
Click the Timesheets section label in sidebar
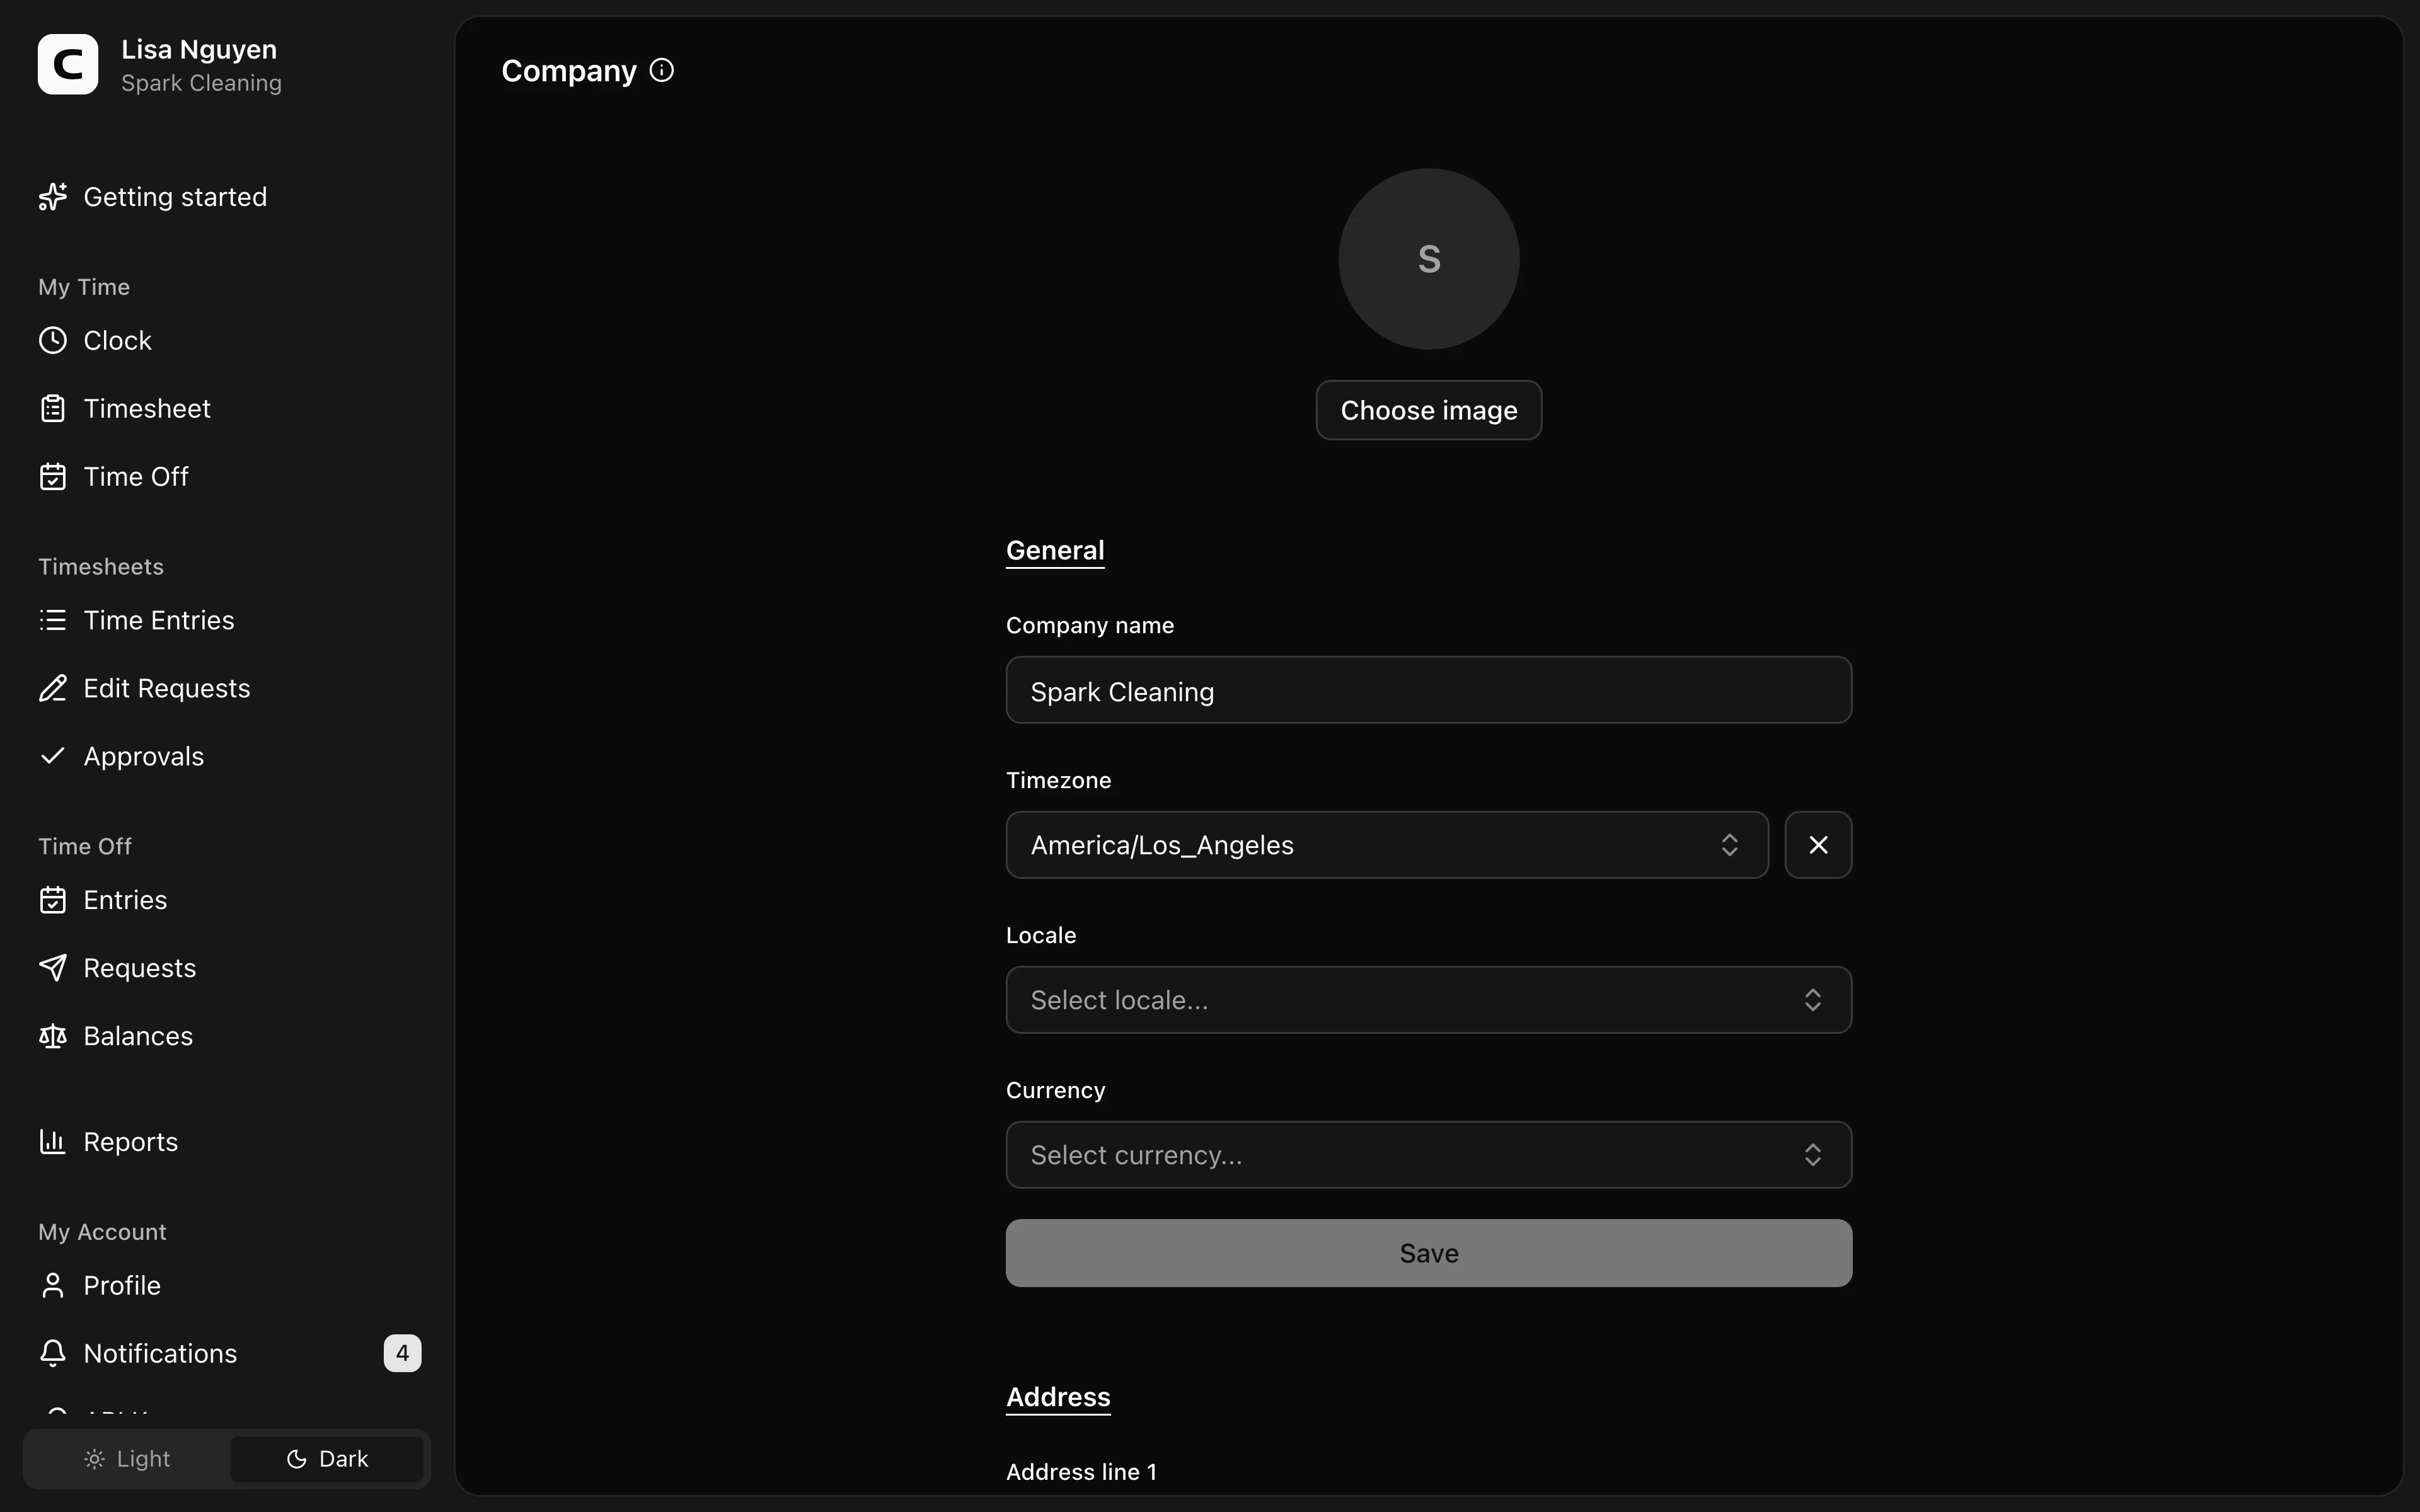pos(101,567)
